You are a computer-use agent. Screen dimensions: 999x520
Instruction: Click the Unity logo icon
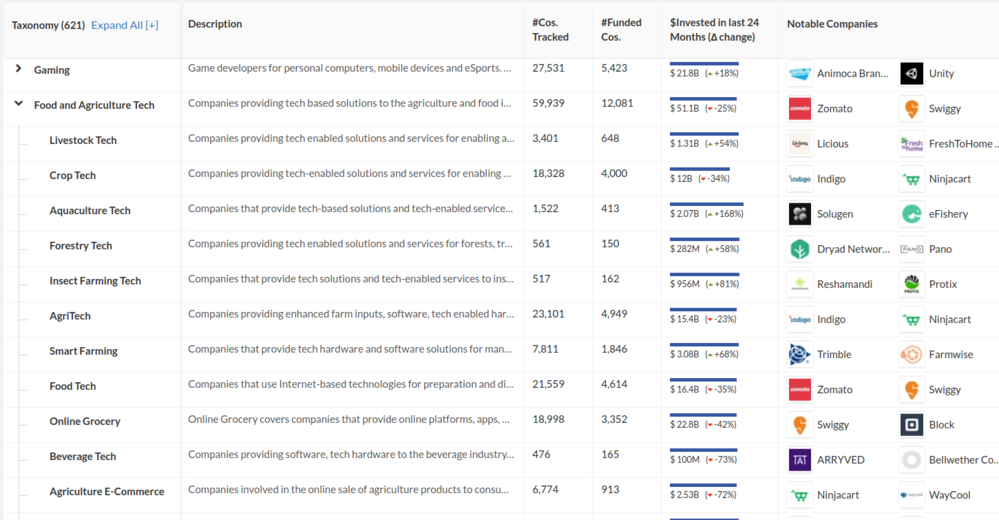coord(911,73)
